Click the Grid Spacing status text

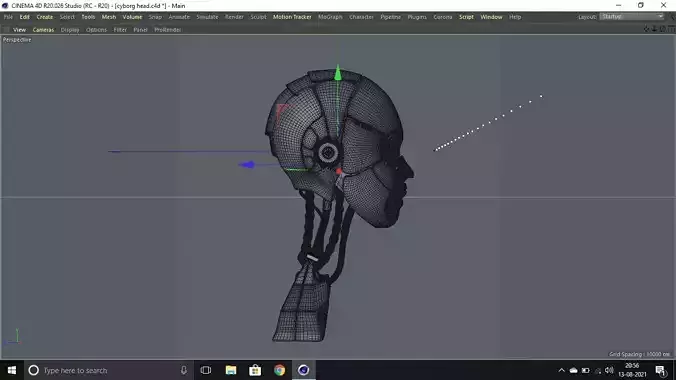coord(640,354)
